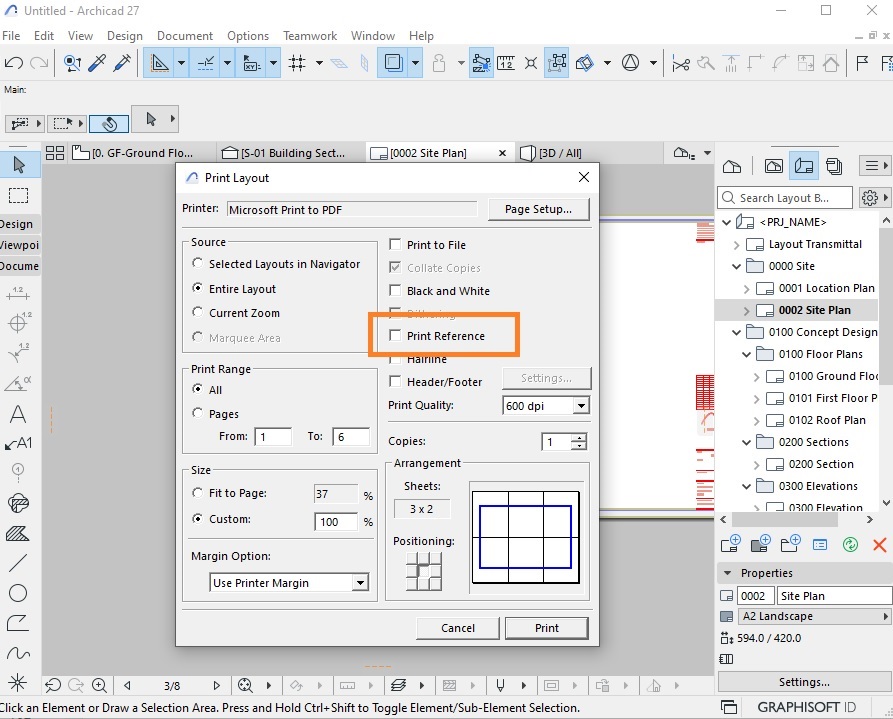This screenshot has height=719, width=893.
Task: Click the red delete icon in Navigator
Action: click(x=879, y=545)
